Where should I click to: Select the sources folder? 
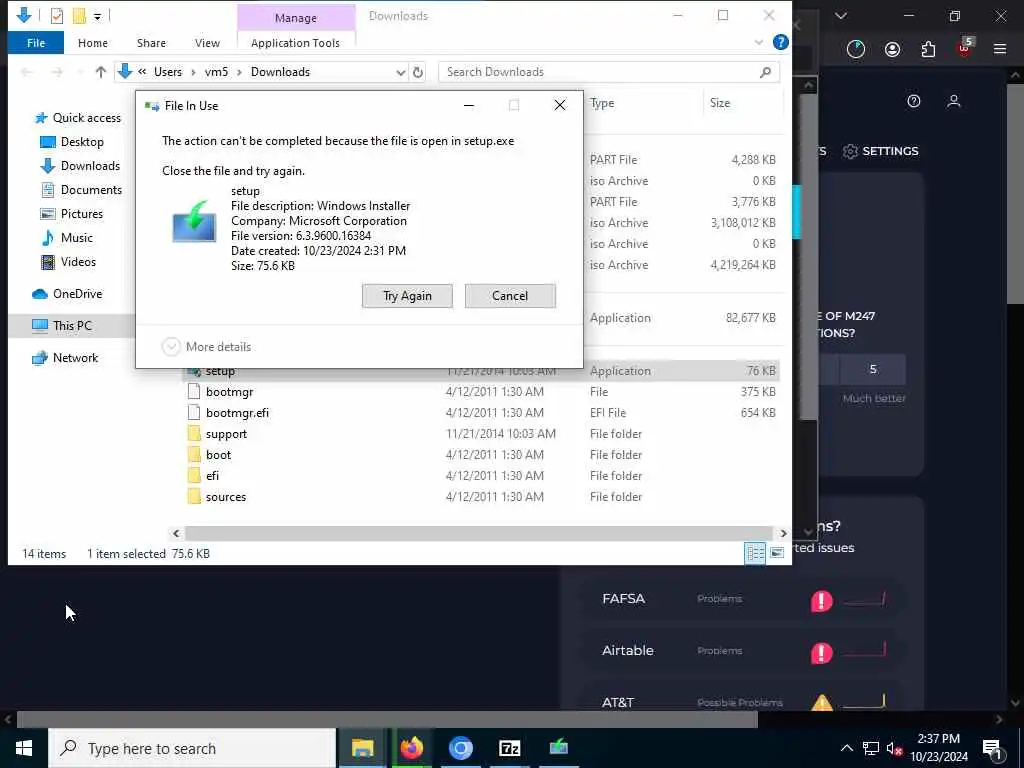225,497
